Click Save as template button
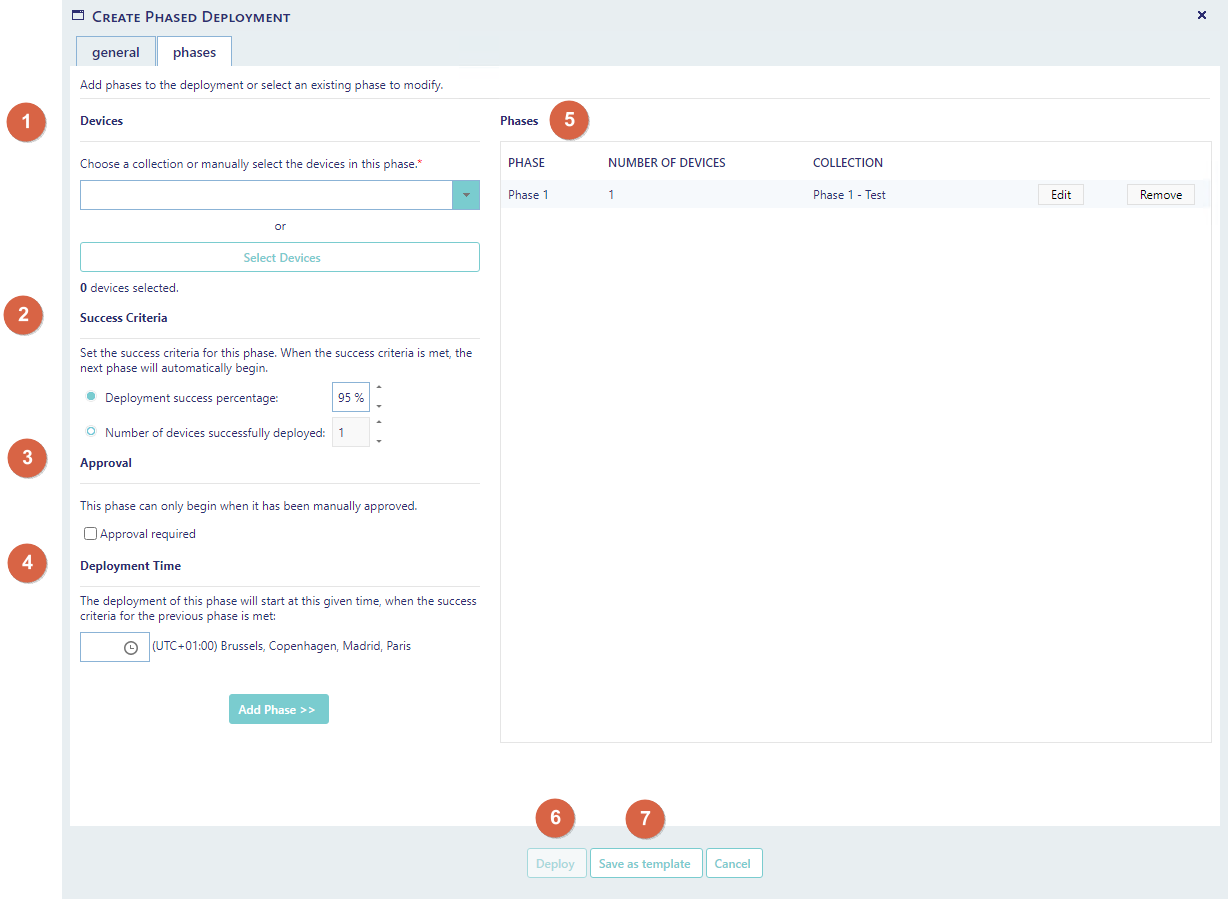 point(644,863)
